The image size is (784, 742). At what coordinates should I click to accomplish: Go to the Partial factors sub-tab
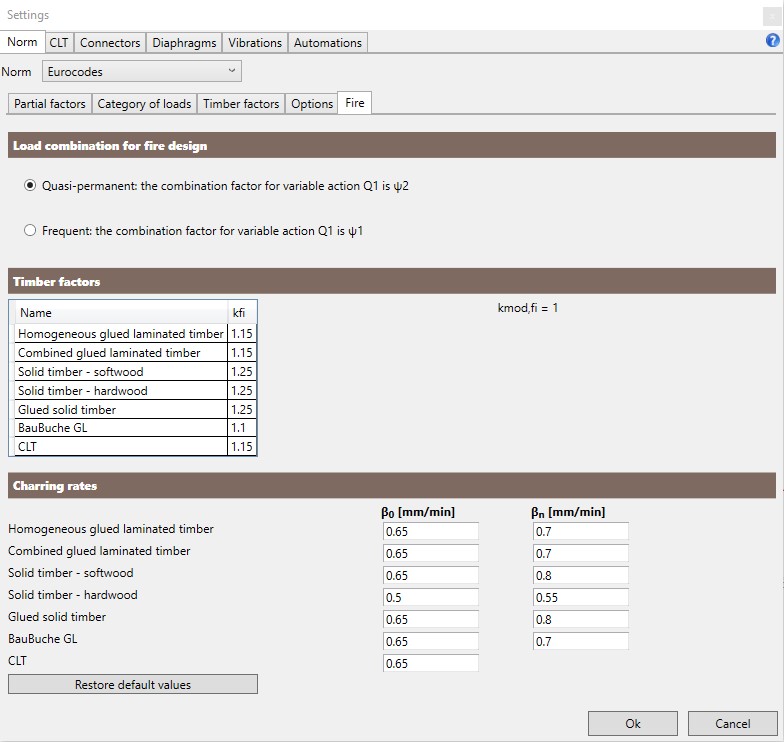[x=50, y=104]
